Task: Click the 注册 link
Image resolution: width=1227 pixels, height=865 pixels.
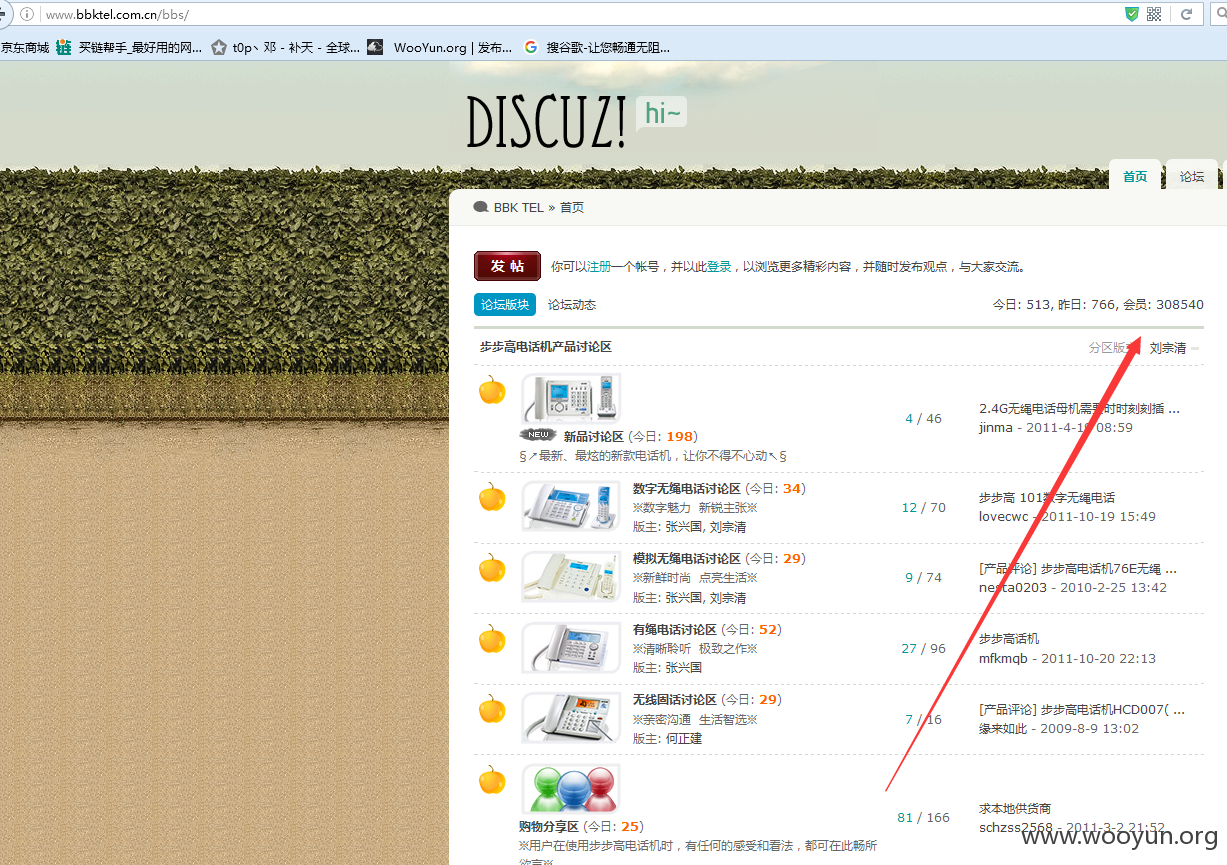Action: click(599, 267)
